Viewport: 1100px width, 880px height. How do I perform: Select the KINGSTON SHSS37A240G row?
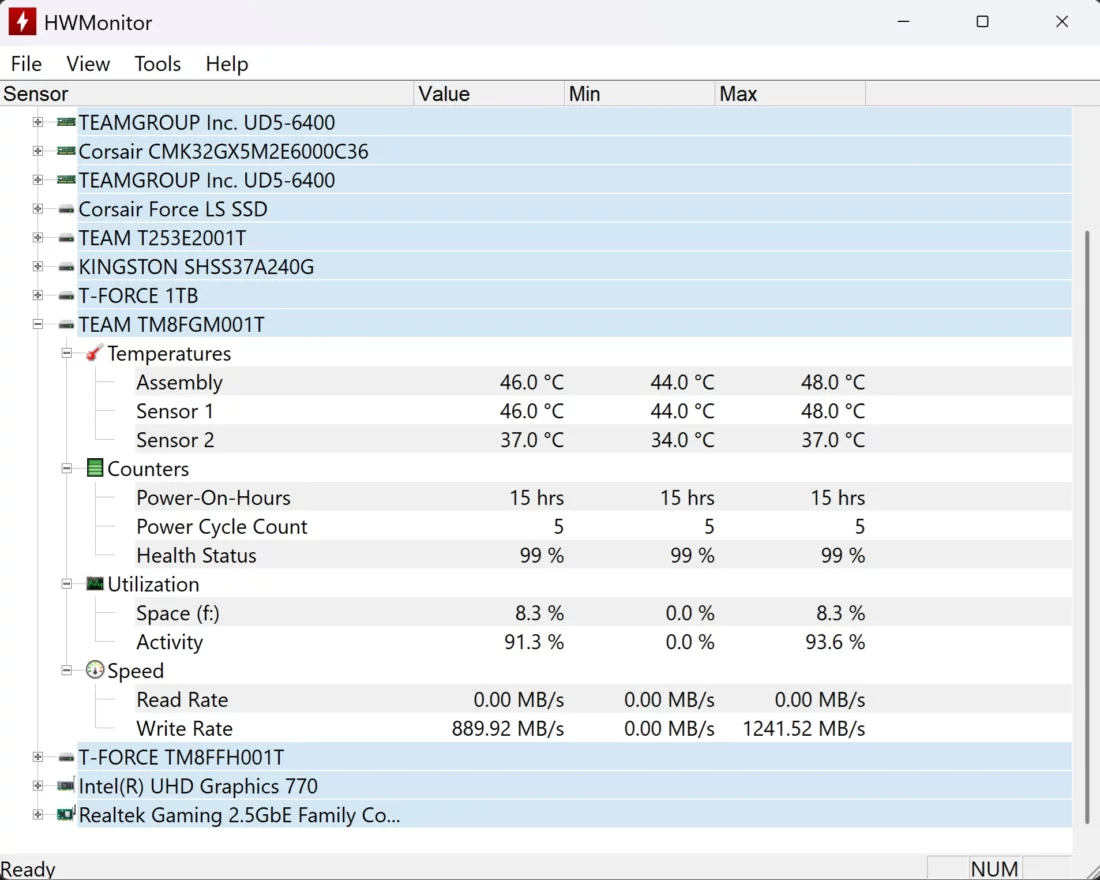[x=575, y=267]
